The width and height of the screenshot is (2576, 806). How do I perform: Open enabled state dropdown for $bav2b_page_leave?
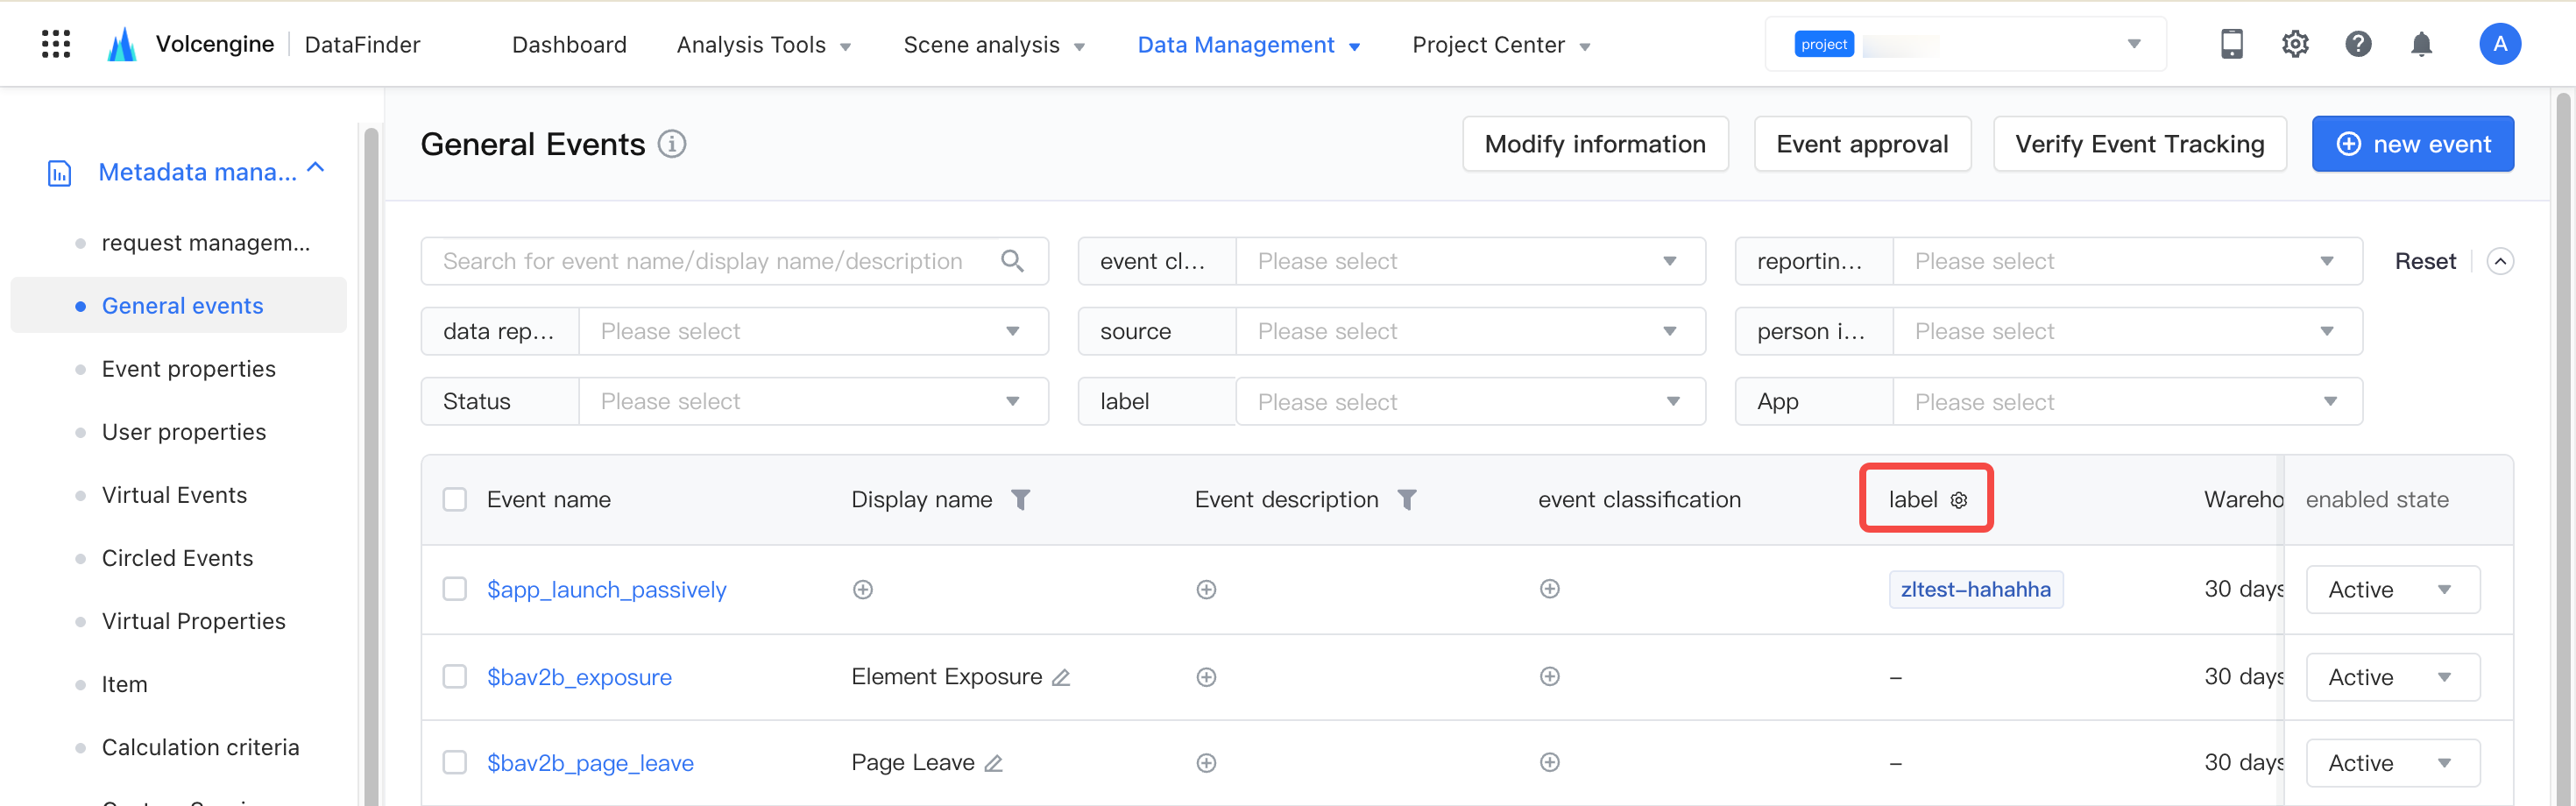coord(2392,763)
